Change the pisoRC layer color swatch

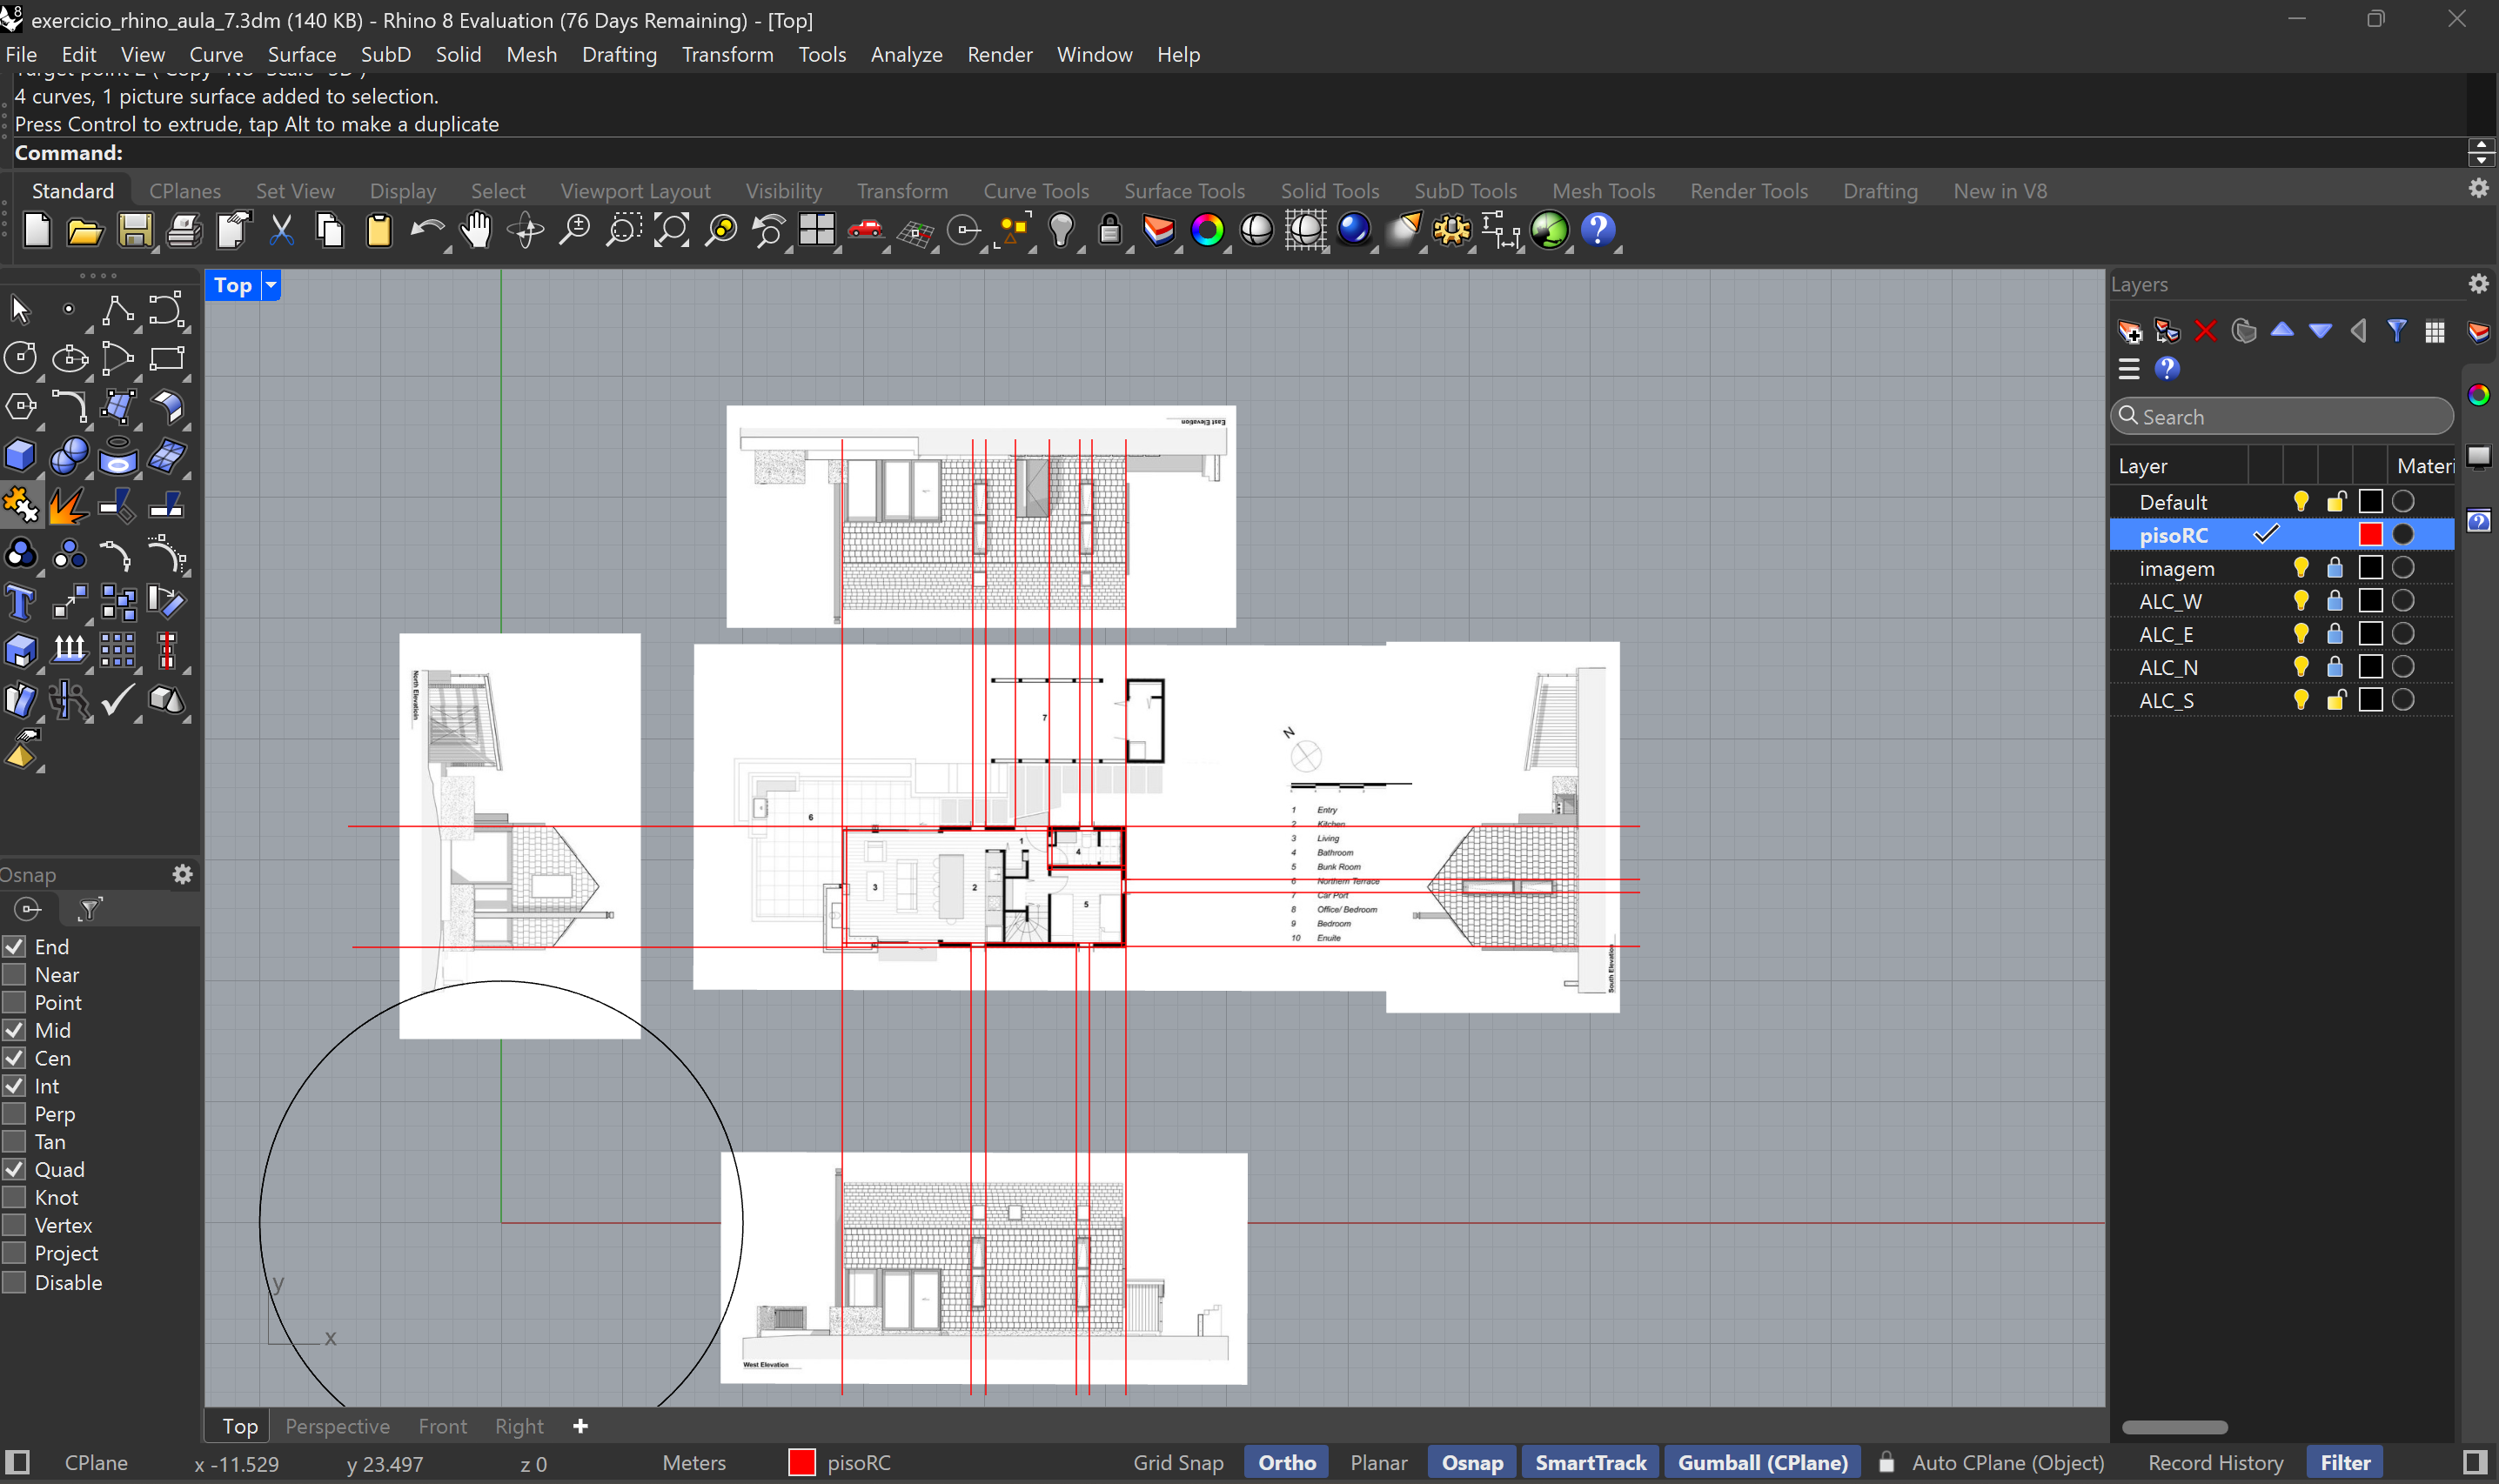(2369, 534)
